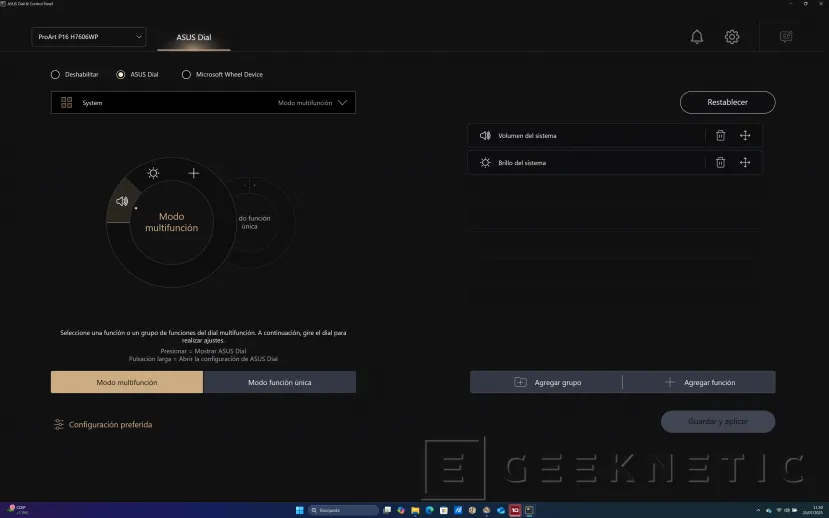Open settings via the gear icon

pos(732,36)
